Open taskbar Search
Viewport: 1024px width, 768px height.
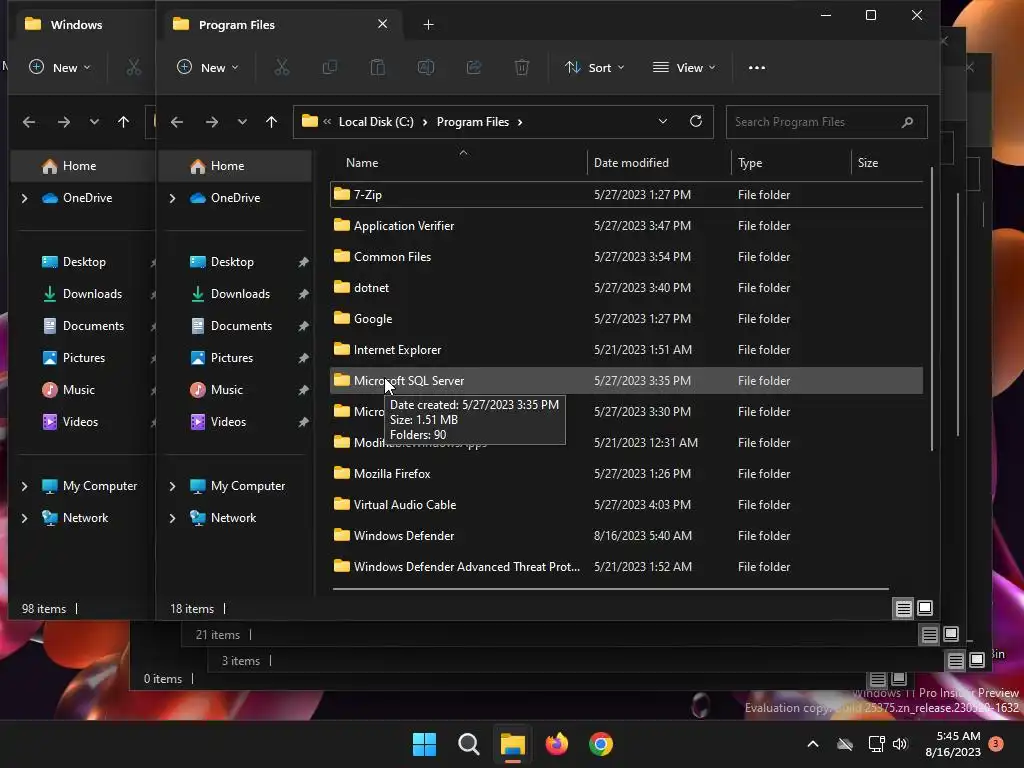pos(469,744)
